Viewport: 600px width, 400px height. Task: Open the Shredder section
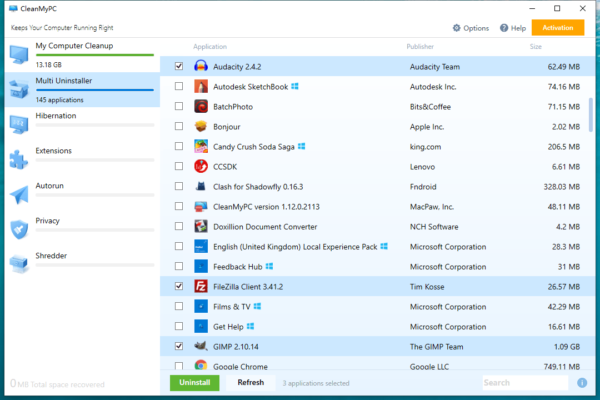pyautogui.click(x=82, y=264)
